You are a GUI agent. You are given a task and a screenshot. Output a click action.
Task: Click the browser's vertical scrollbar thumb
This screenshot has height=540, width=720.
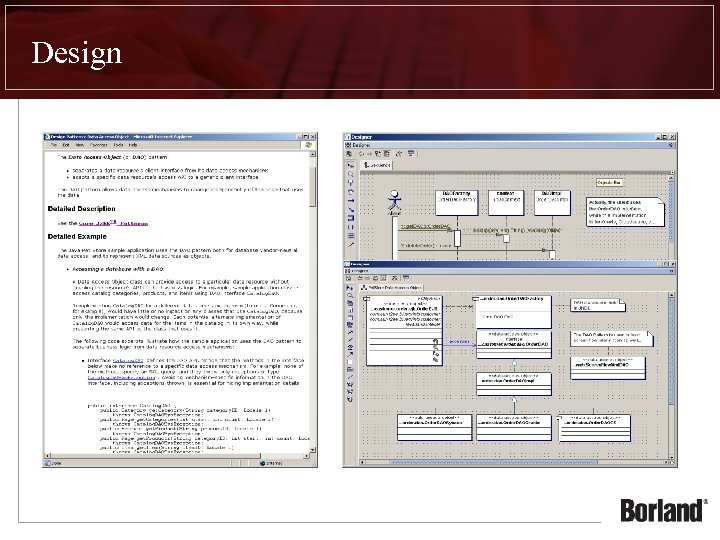coord(313,186)
